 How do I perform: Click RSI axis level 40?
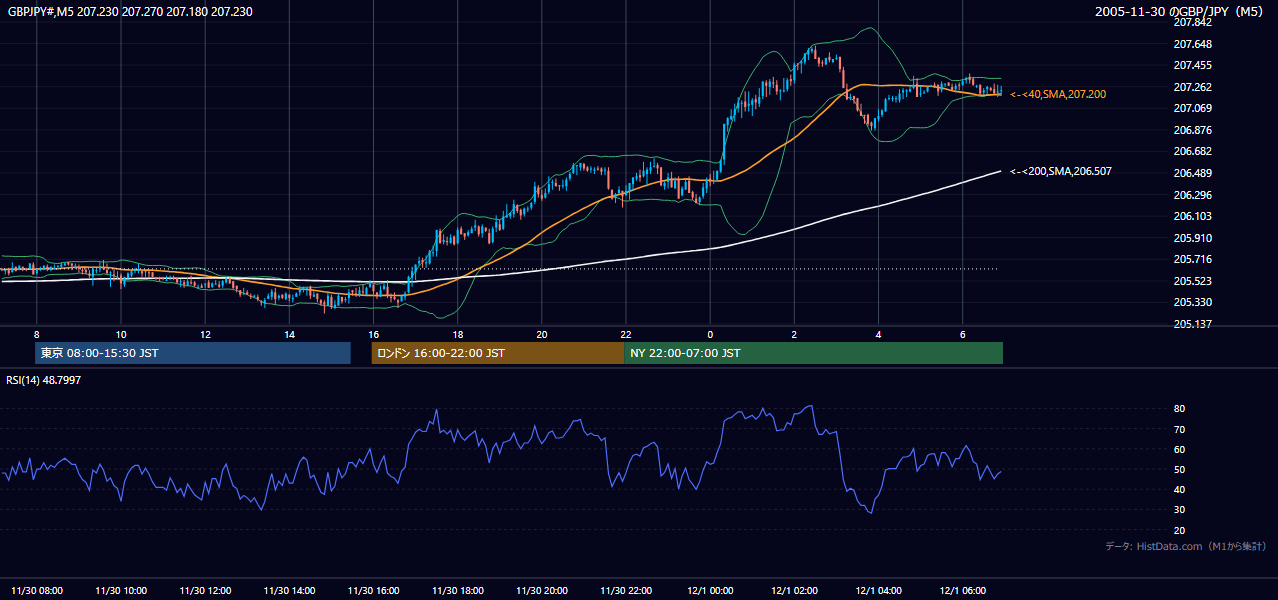1179,489
